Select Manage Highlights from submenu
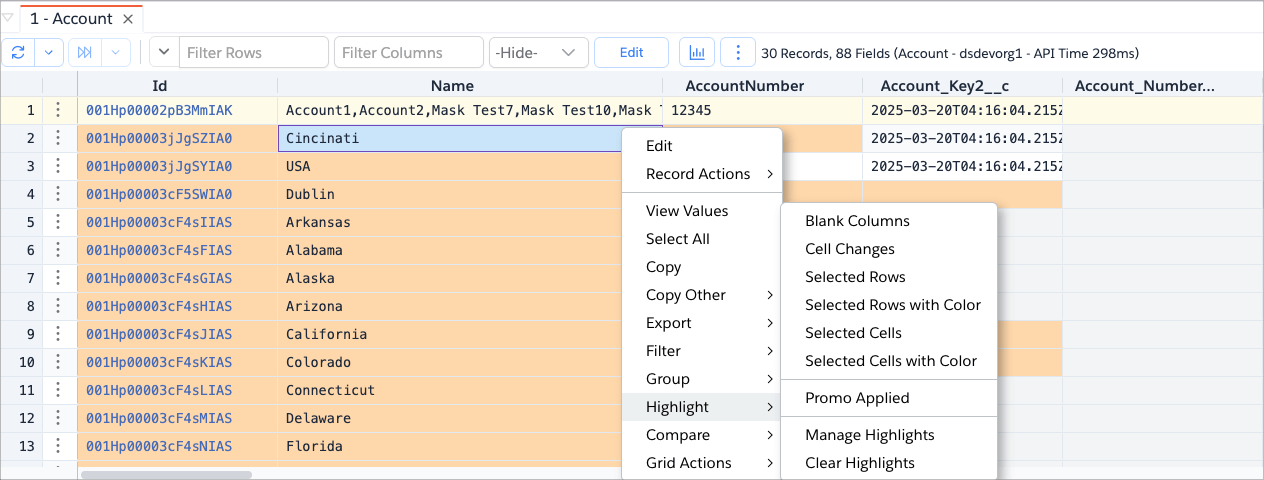1264x480 pixels. pos(869,435)
